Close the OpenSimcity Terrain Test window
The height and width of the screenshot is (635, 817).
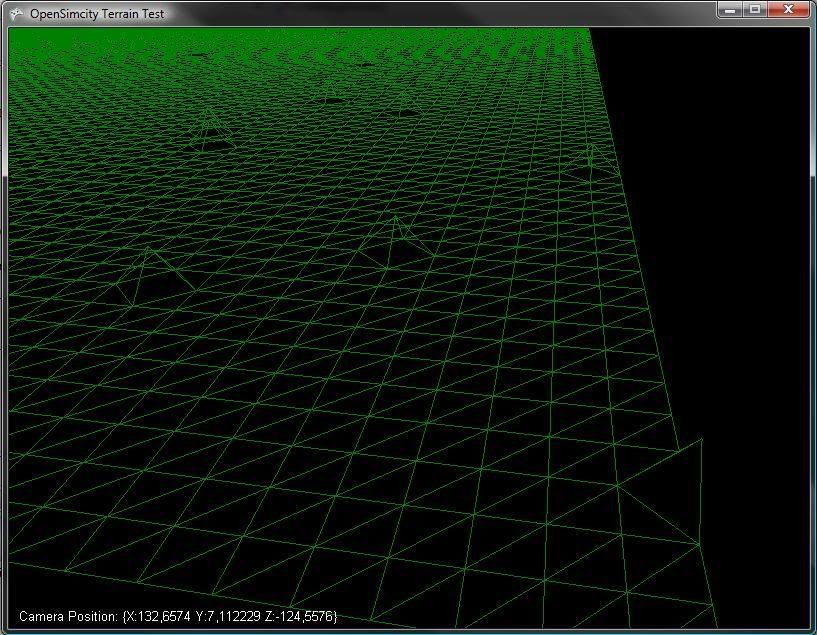coord(788,10)
